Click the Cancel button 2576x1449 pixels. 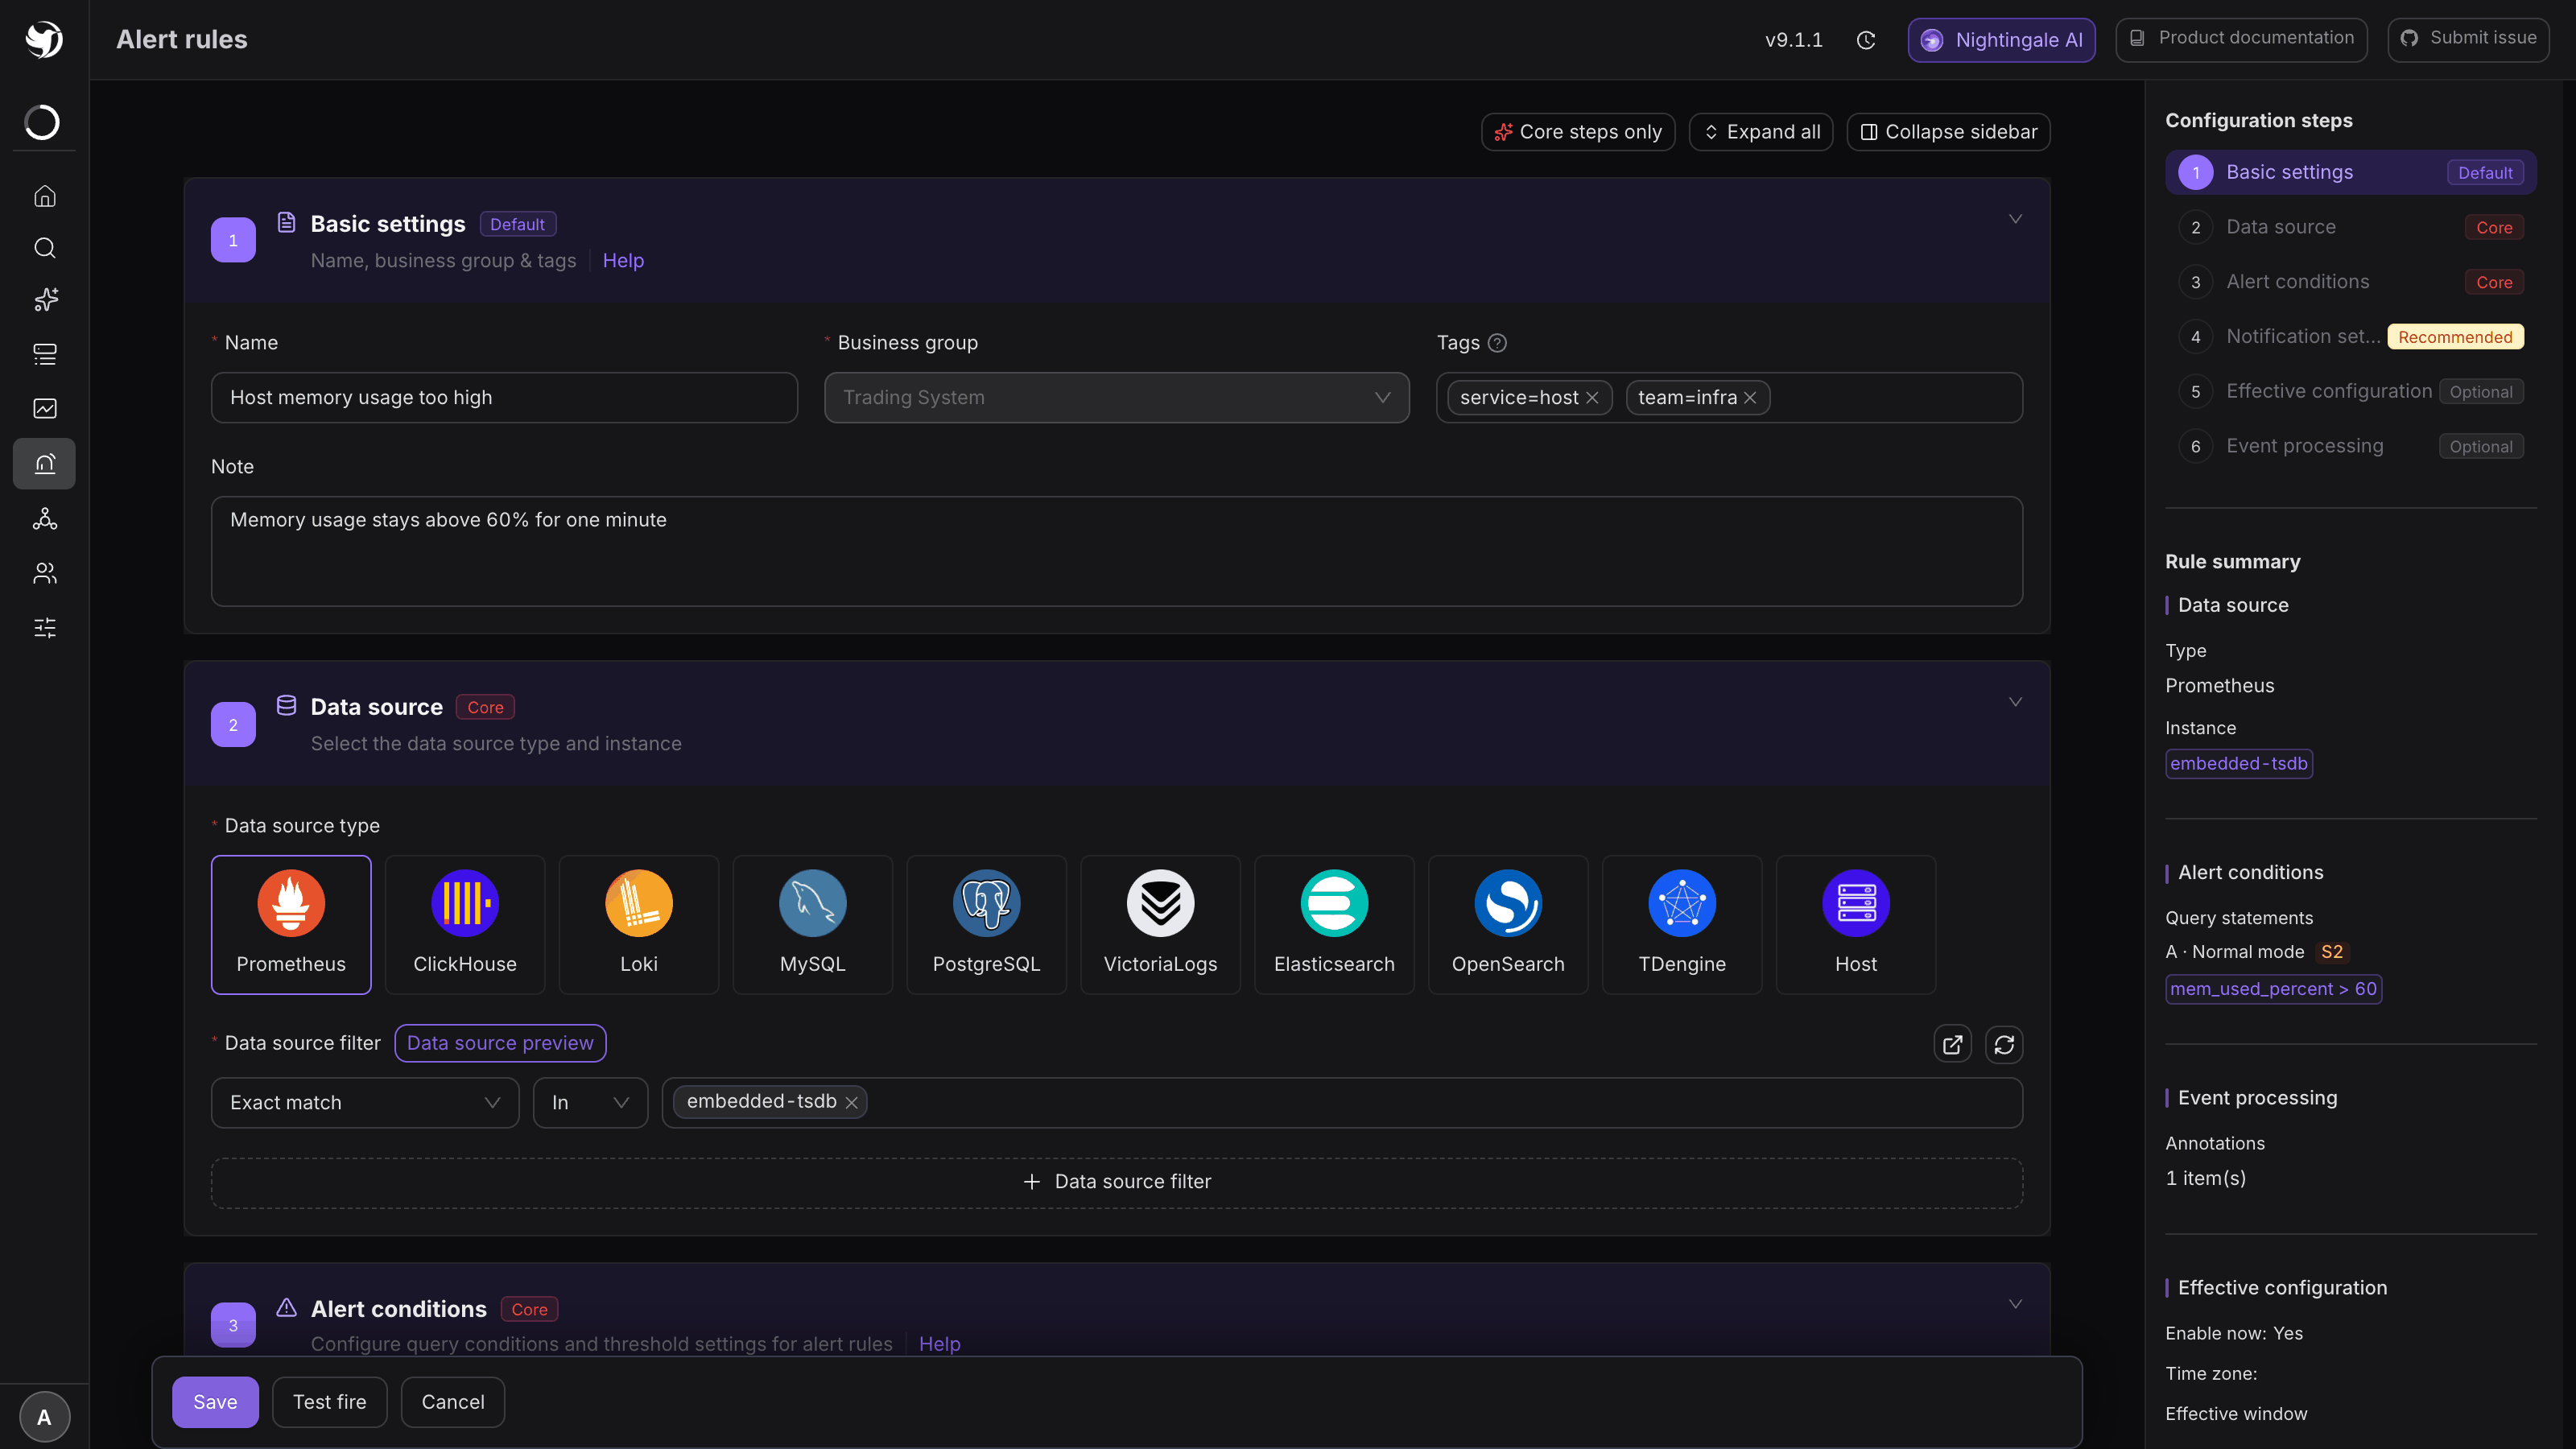point(453,1402)
